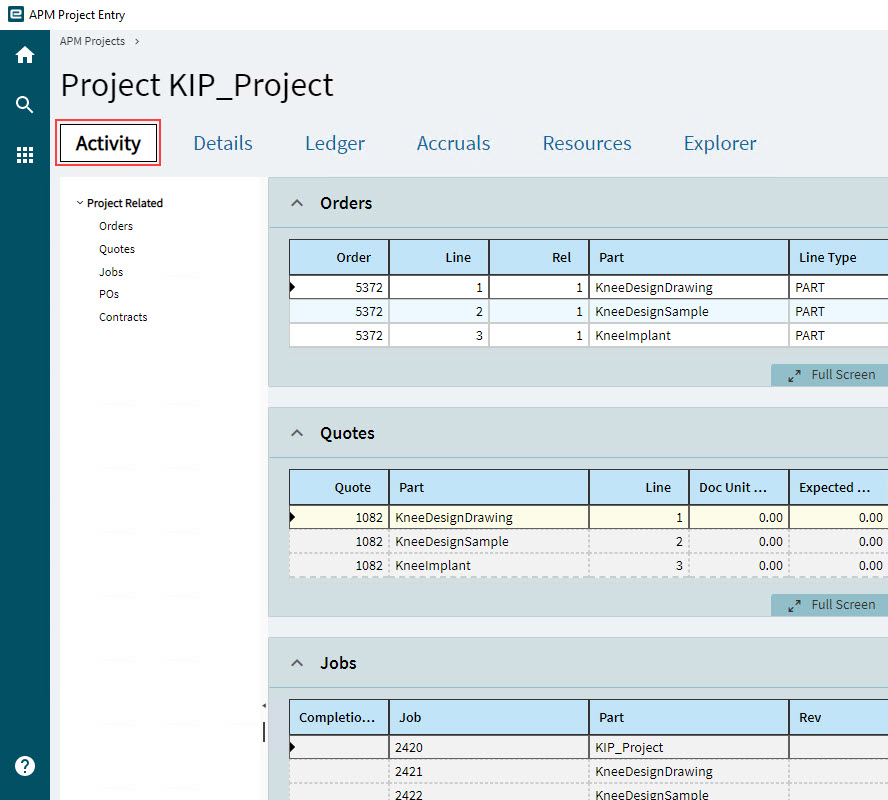Select Jobs in the project tree
The height and width of the screenshot is (800, 888).
coord(111,272)
